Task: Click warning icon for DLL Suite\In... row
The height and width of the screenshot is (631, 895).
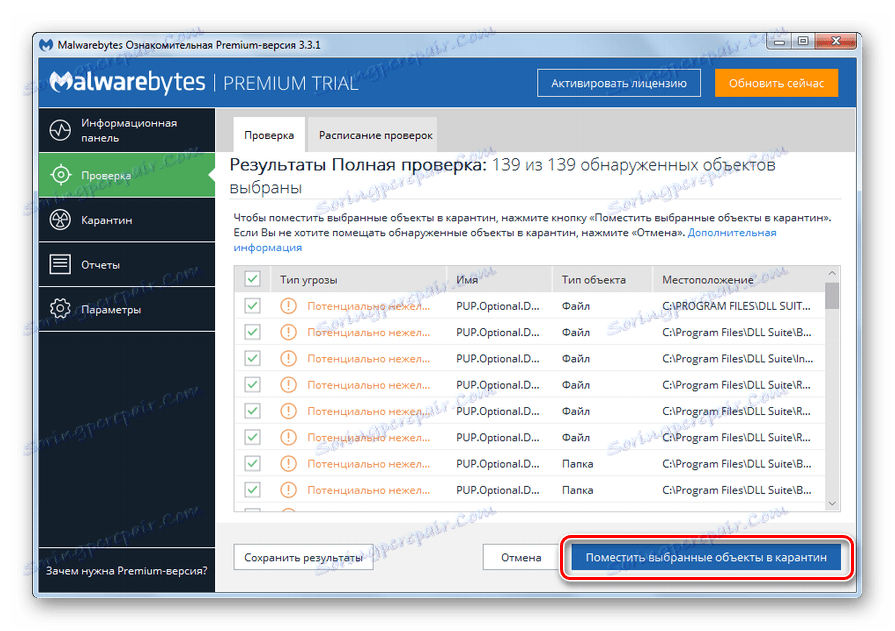Action: click(288, 358)
